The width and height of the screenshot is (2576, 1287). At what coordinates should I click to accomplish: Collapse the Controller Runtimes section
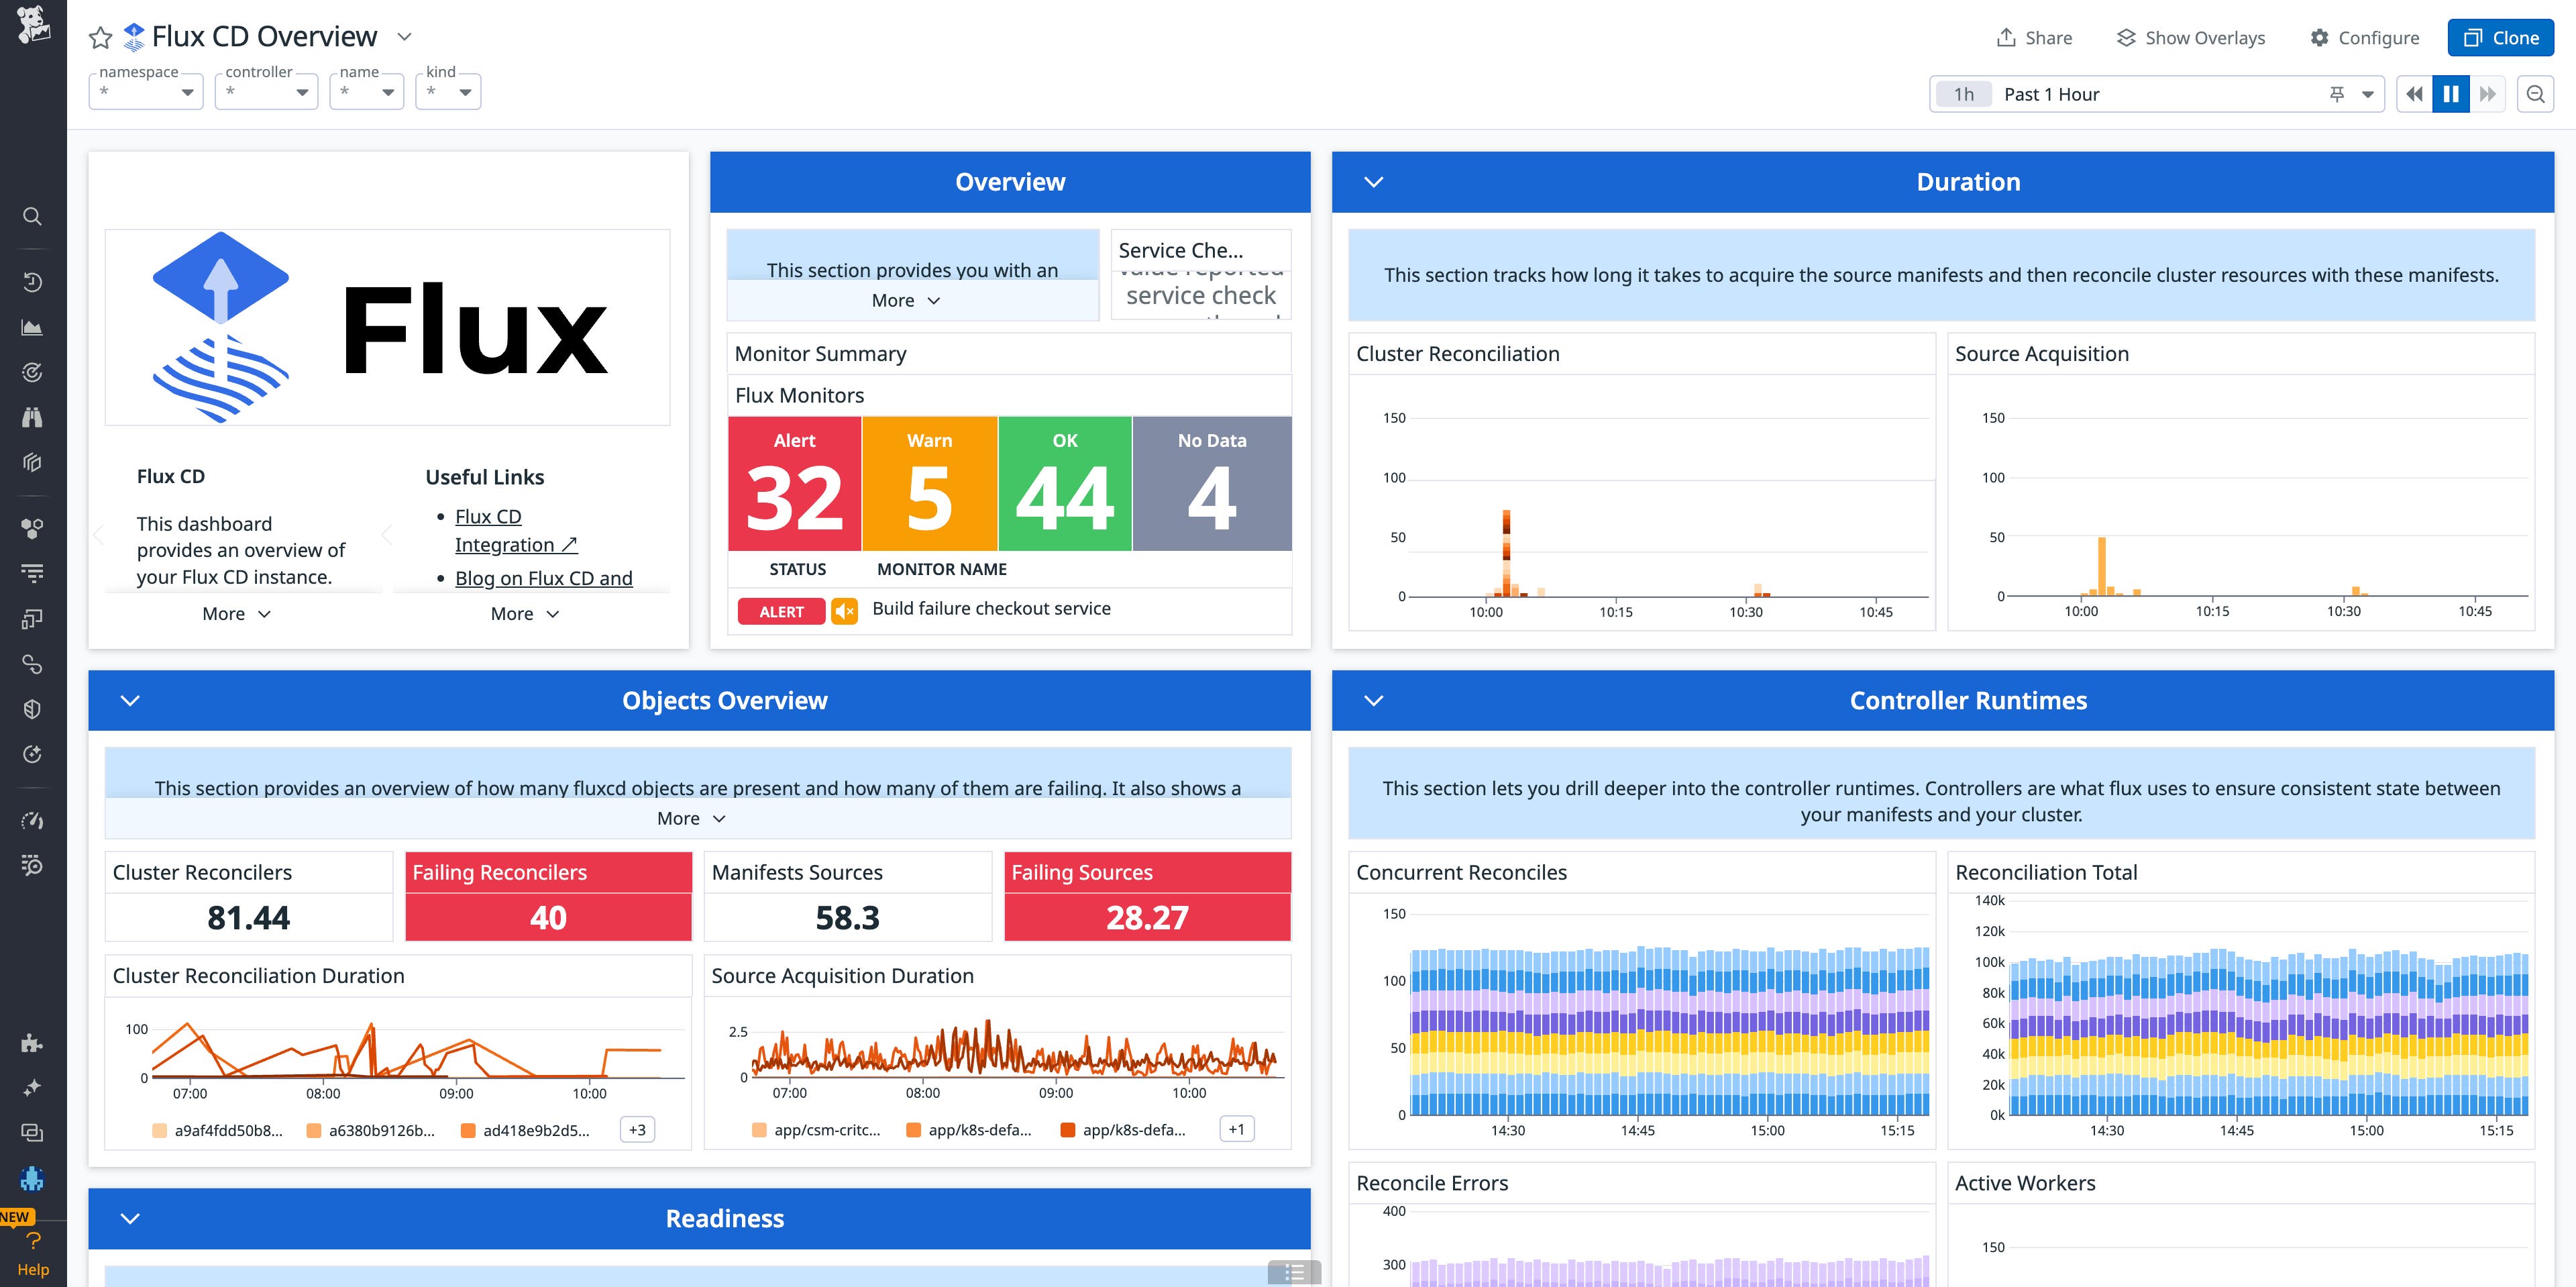pyautogui.click(x=1373, y=700)
